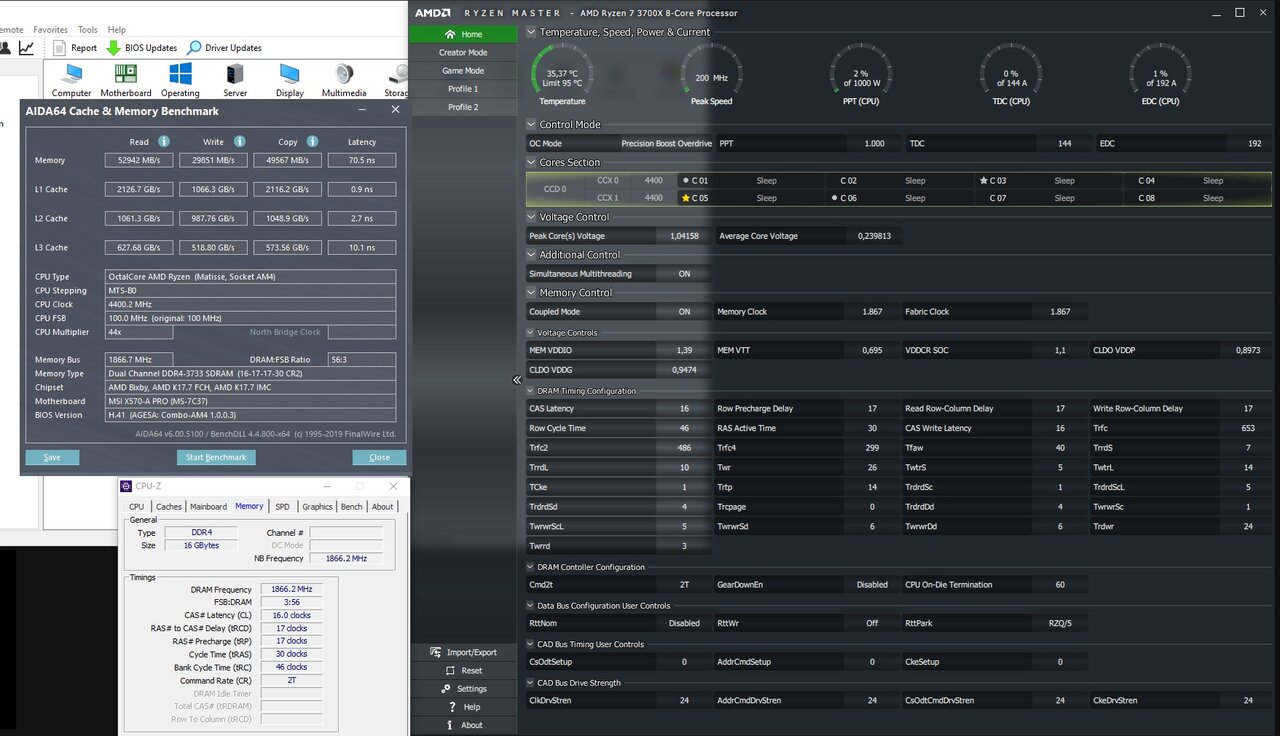
Task: Click the CAS Latency value field 16
Action: point(684,409)
